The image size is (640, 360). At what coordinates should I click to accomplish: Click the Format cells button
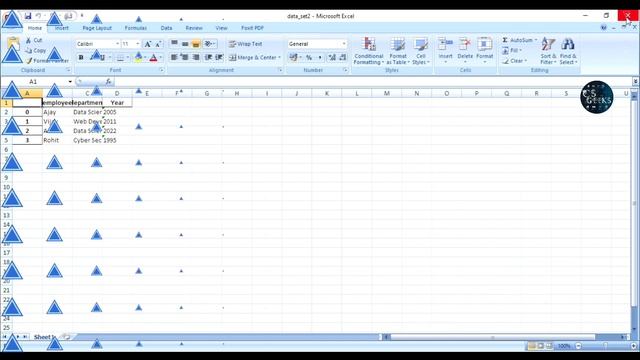pyautogui.click(x=484, y=51)
